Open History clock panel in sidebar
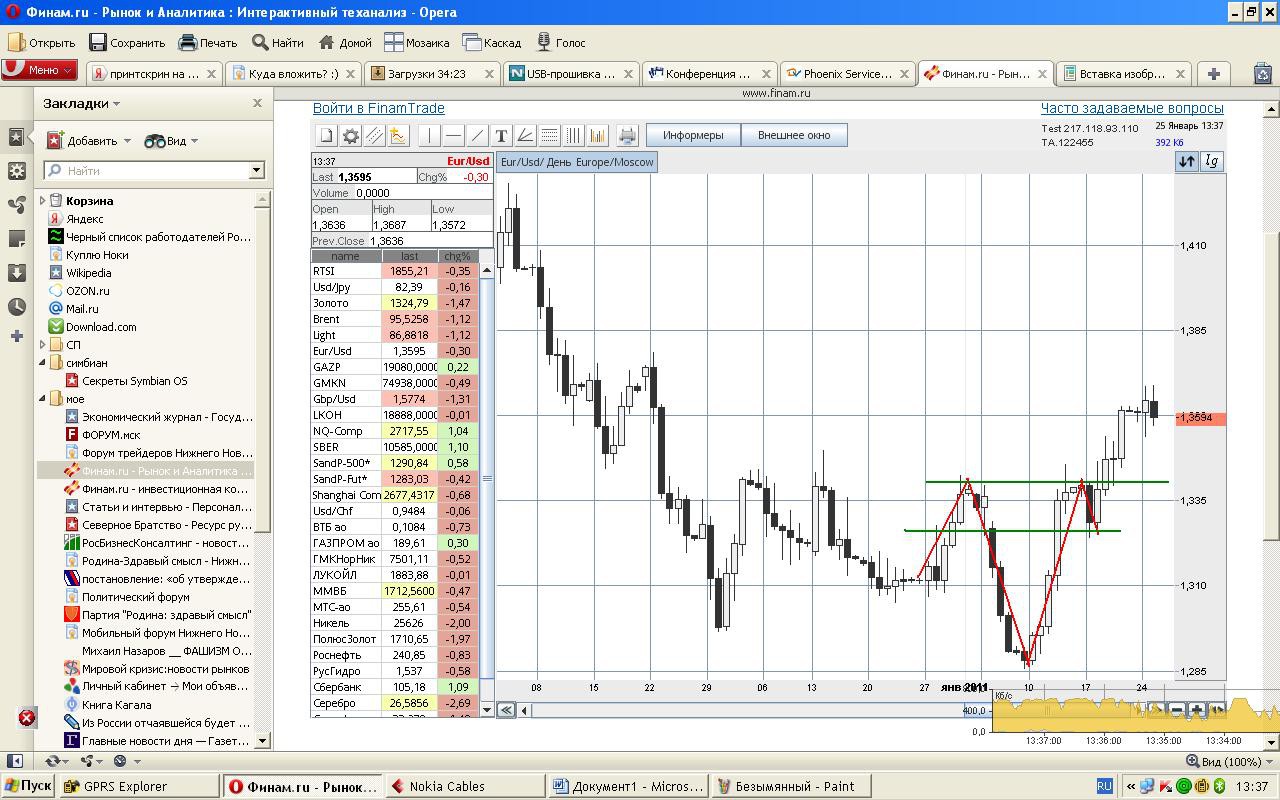Image resolution: width=1280 pixels, height=800 pixels. (16, 307)
